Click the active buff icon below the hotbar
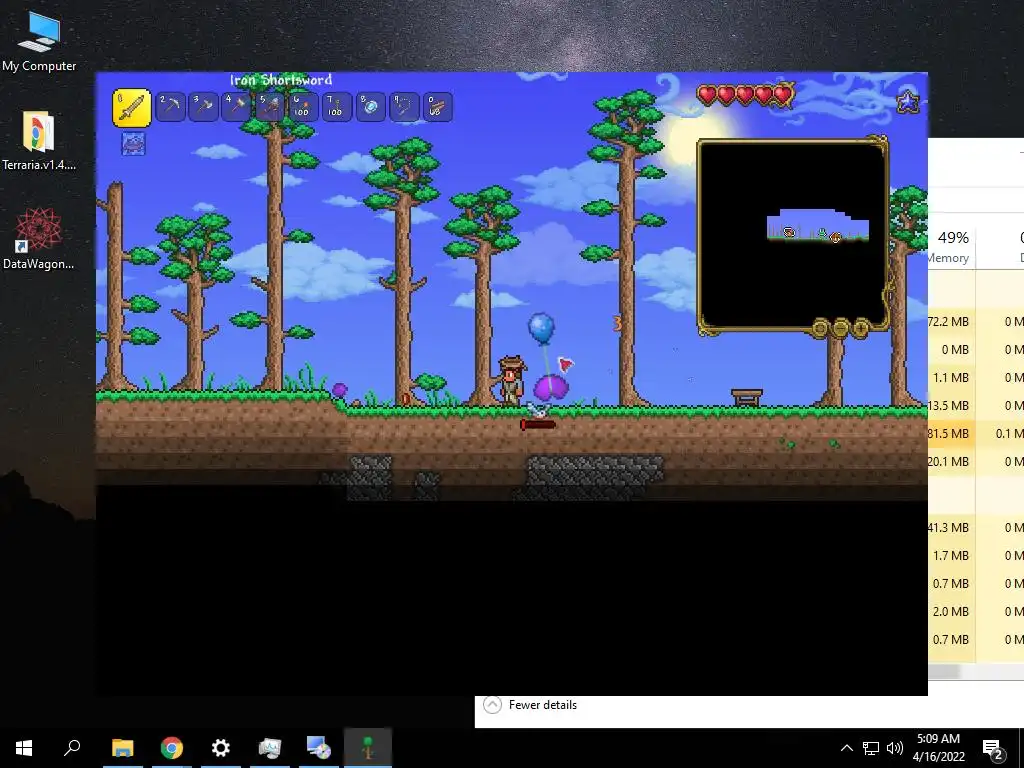Screen dimensions: 1024x768 pos(133,144)
